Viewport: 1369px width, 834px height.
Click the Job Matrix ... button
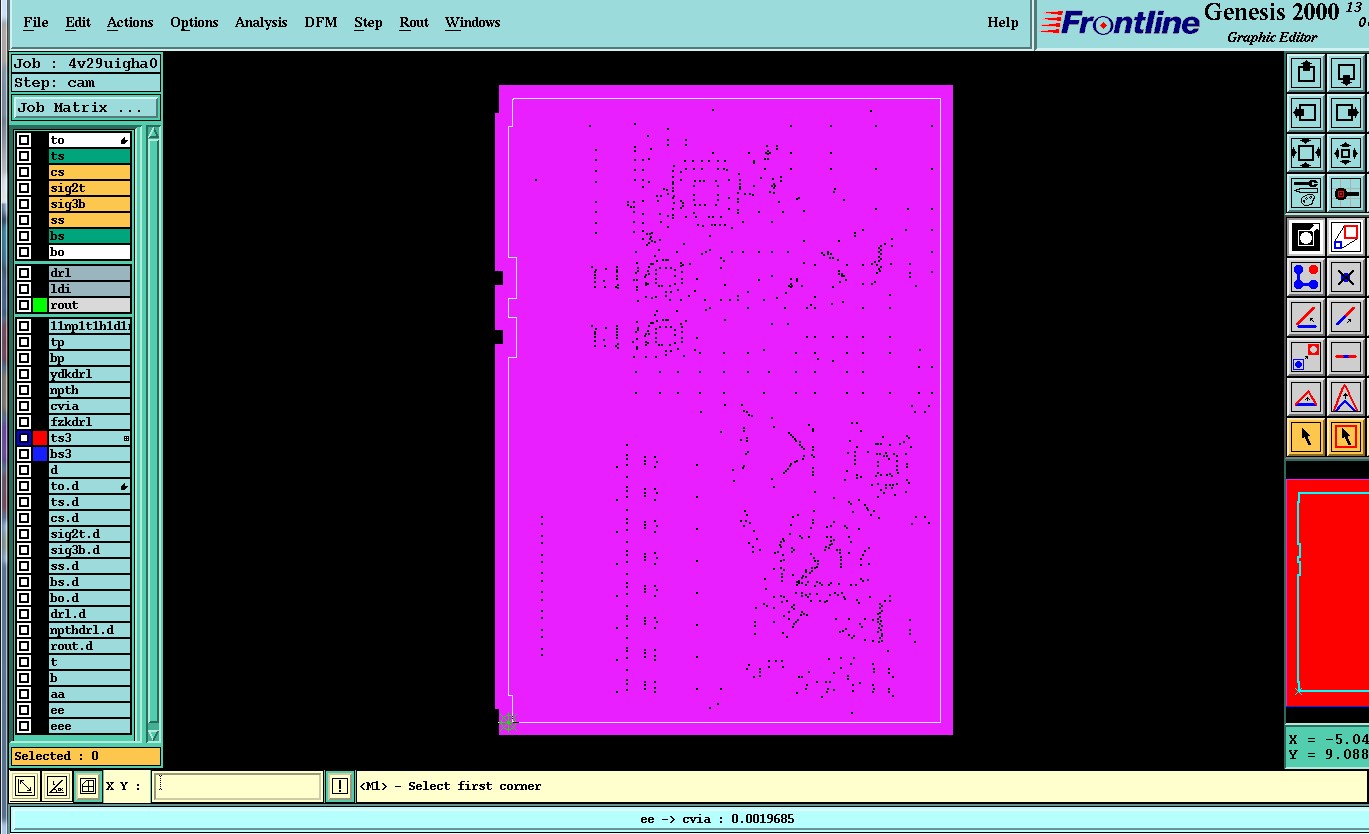click(x=86, y=107)
